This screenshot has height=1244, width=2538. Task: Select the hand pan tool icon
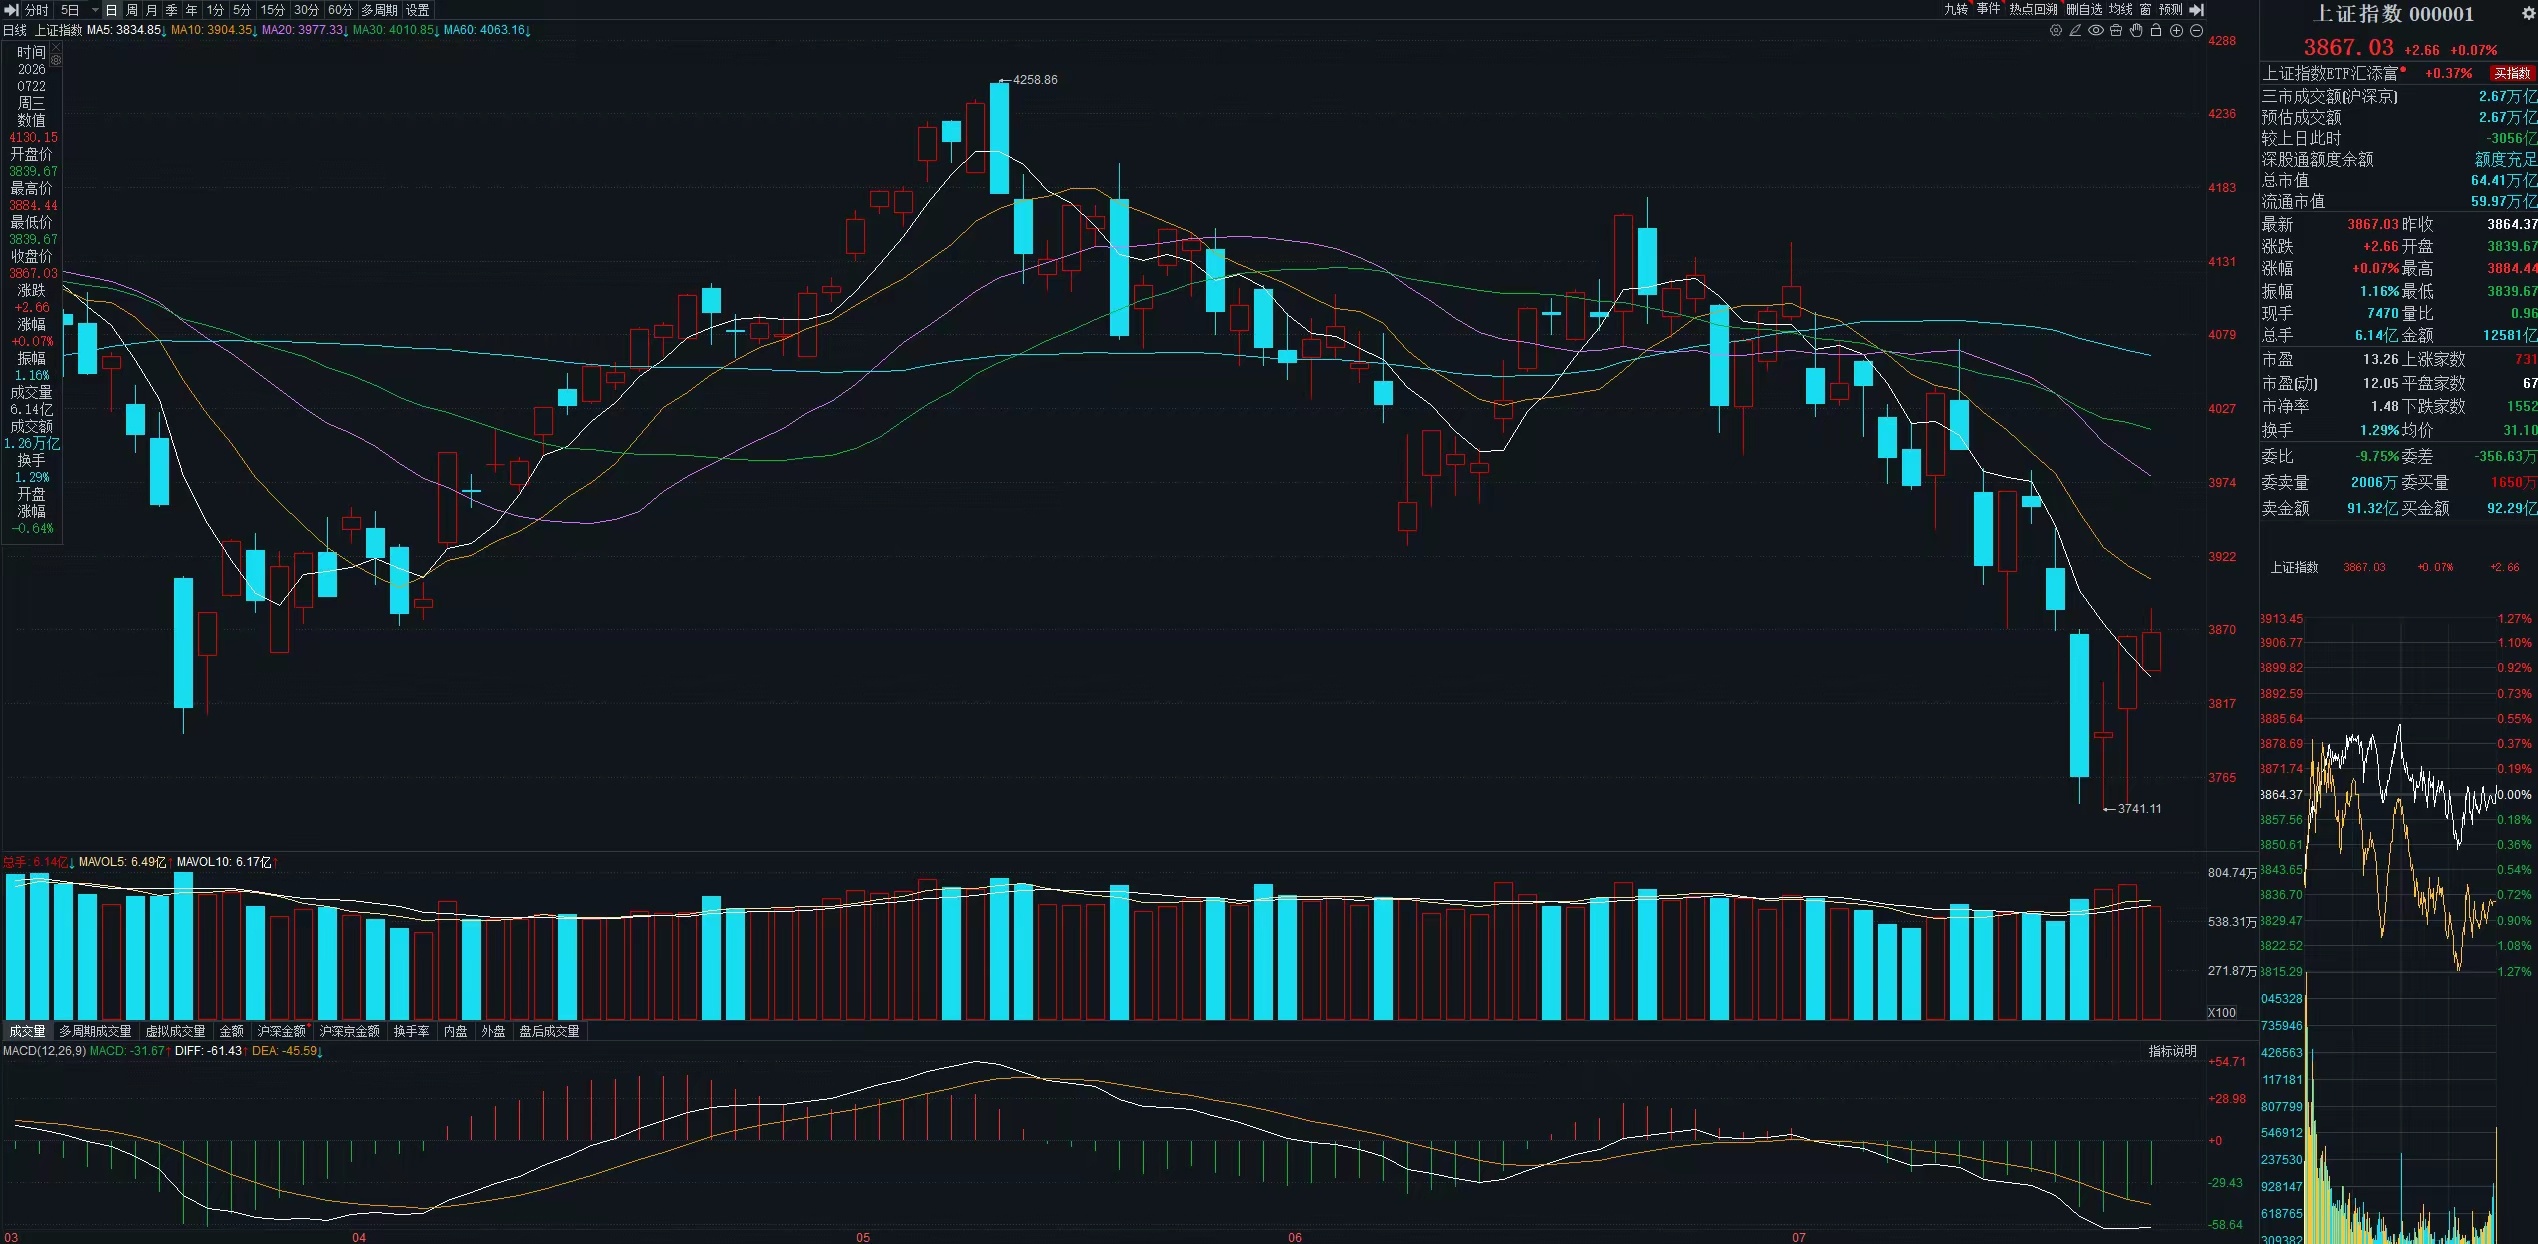(x=2136, y=30)
